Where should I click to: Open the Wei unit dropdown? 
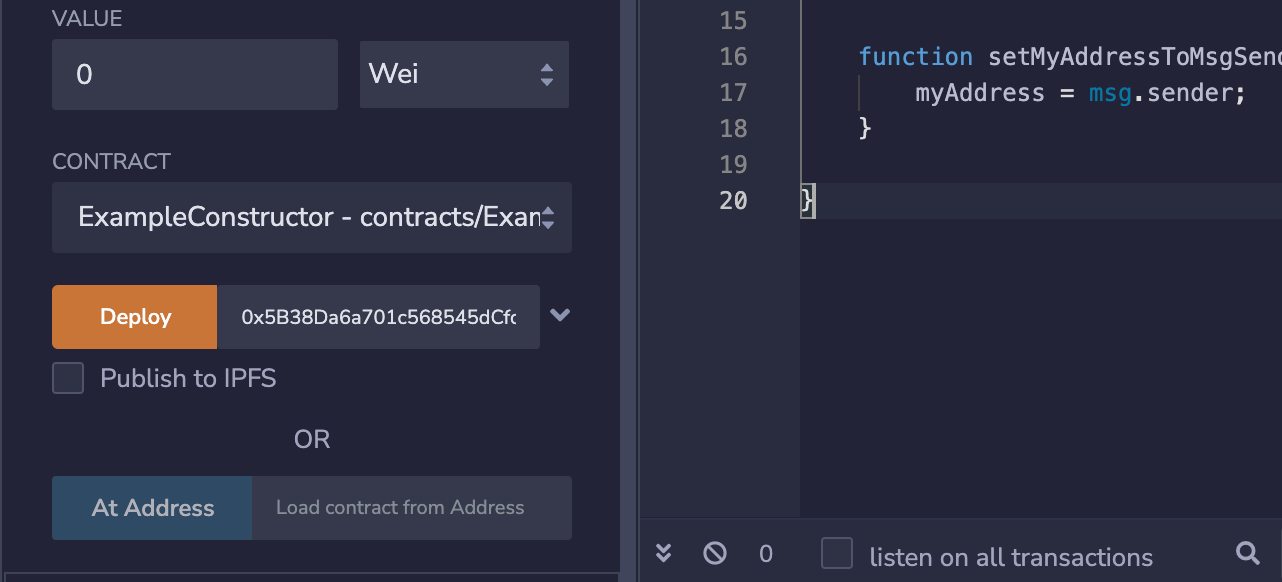coord(464,74)
